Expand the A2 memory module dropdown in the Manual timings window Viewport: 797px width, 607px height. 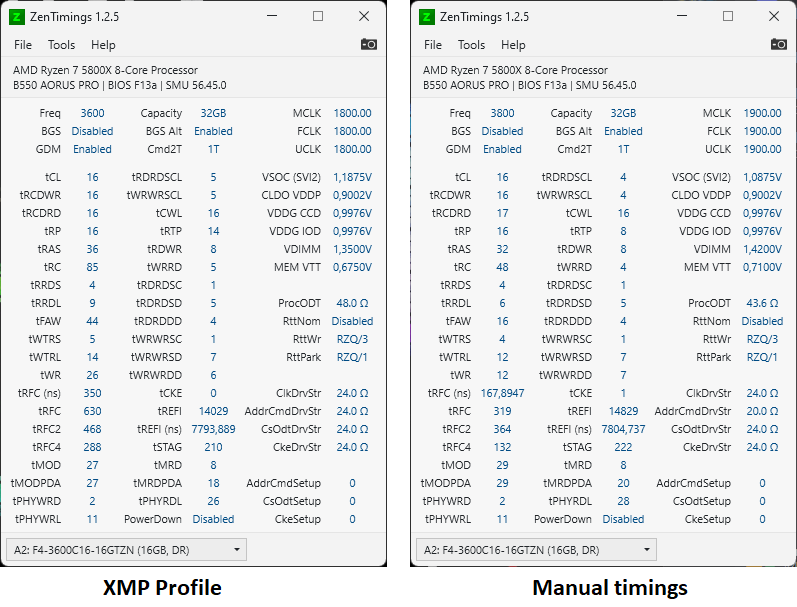pyautogui.click(x=536, y=550)
